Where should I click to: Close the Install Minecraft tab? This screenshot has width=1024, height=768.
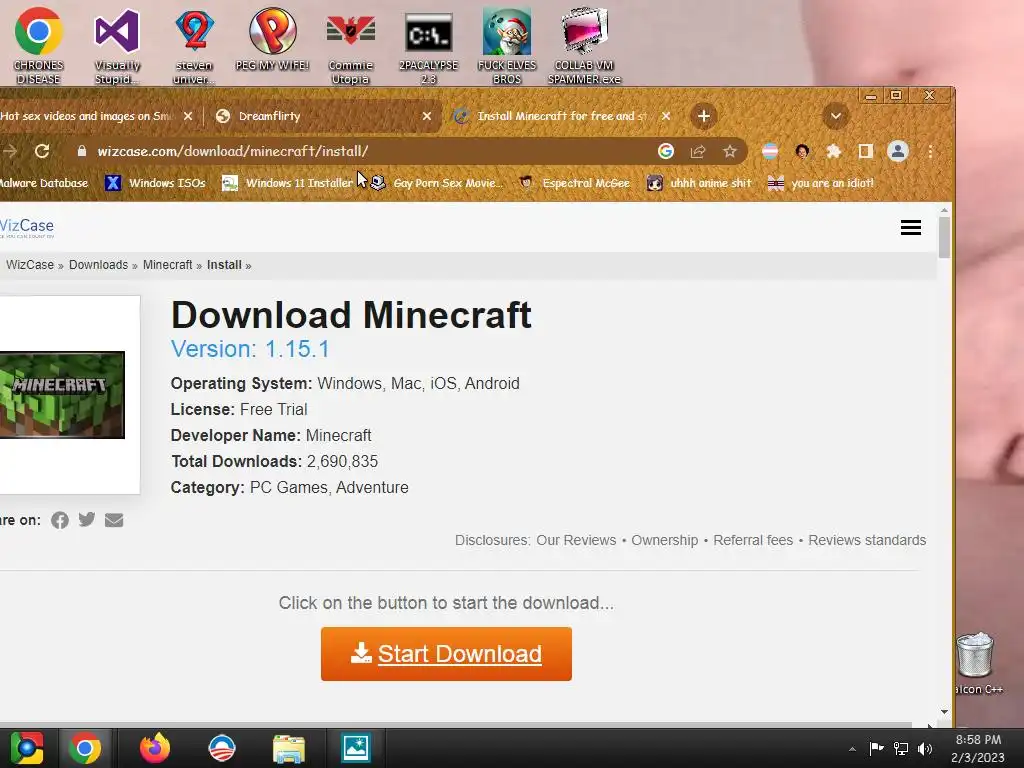click(x=665, y=116)
